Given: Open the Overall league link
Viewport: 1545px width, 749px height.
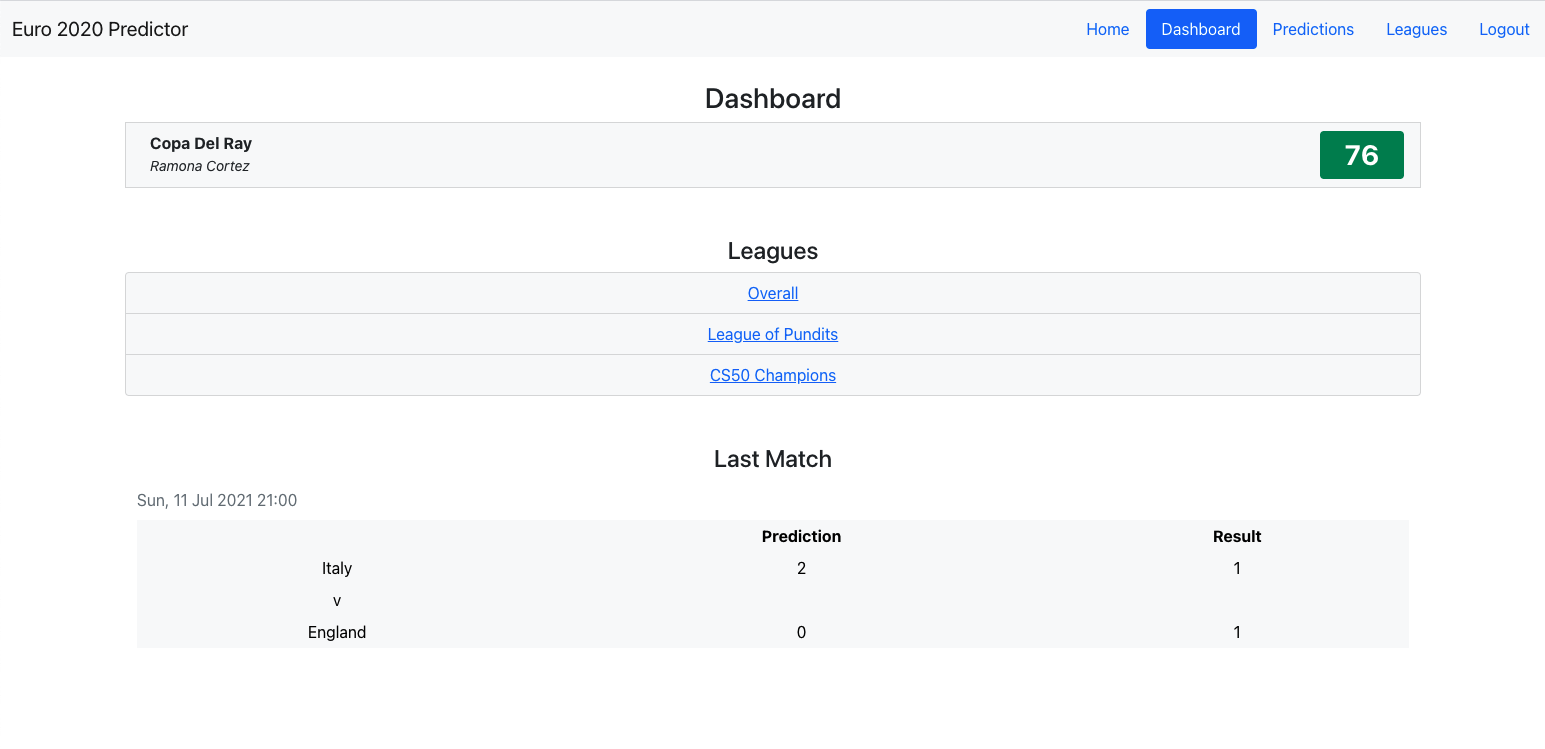Looking at the screenshot, I should [772, 293].
